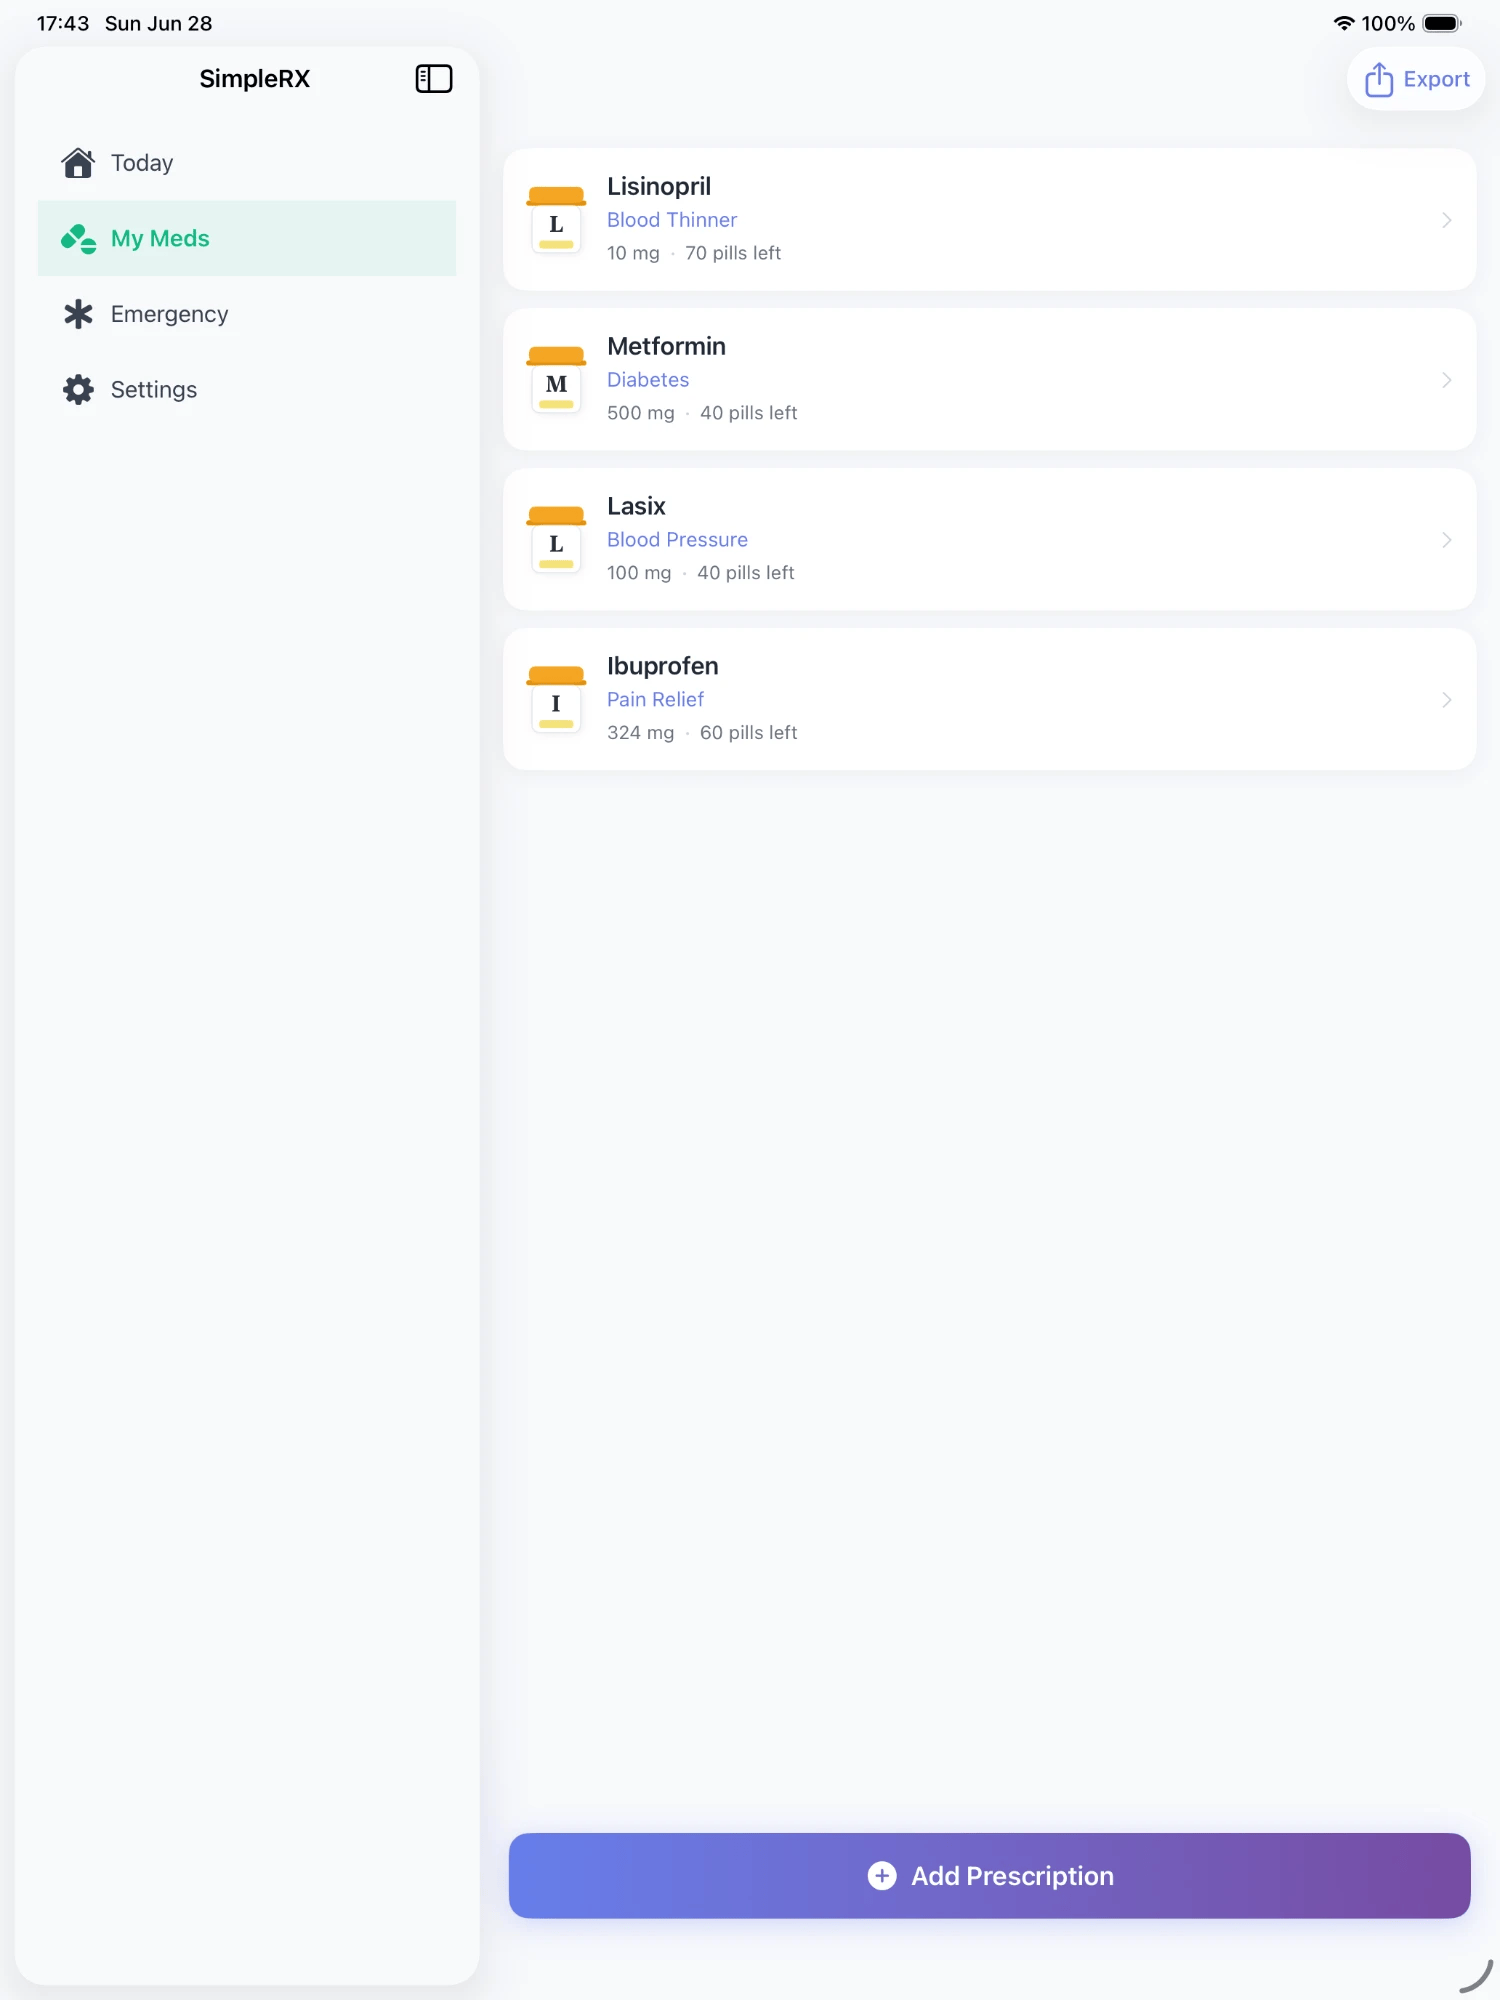The image size is (1500, 2000).
Task: Click the Metformin pill bottle icon
Action: (x=556, y=380)
